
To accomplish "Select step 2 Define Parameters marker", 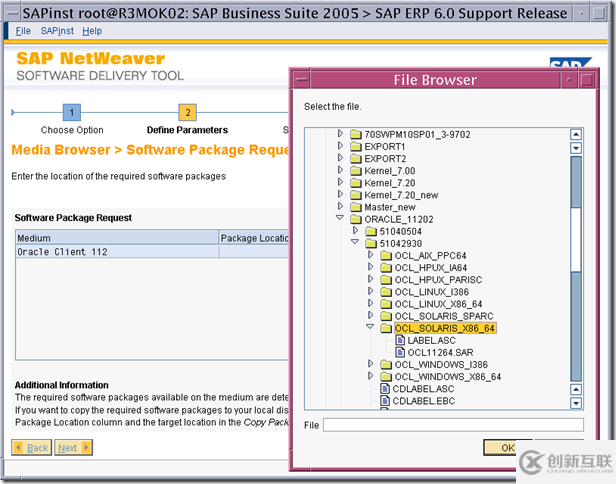I will (x=187, y=113).
